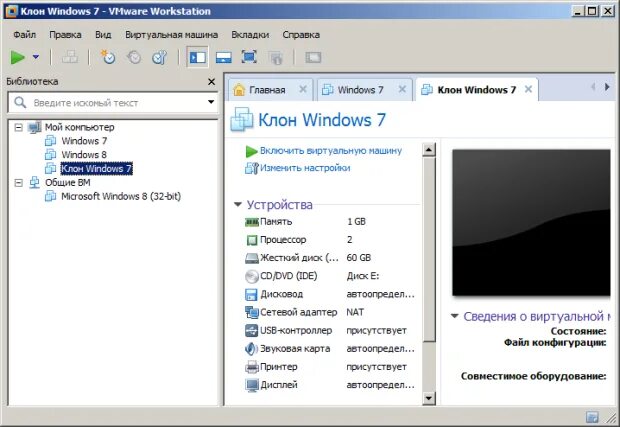
Task: Click the device list scroll down arrow
Action: tap(429, 398)
